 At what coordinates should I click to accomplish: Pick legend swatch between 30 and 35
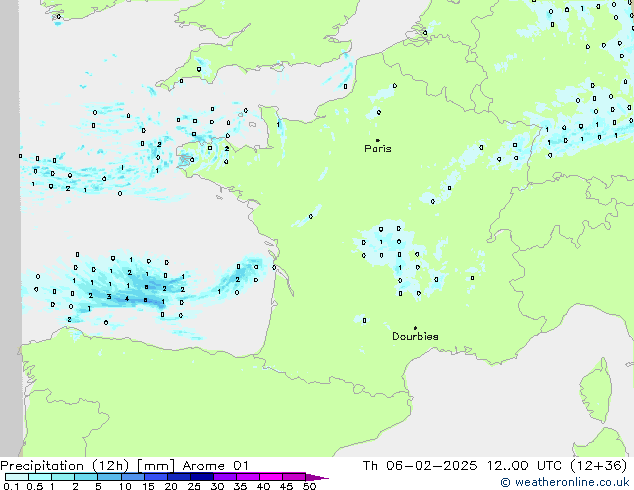(224, 477)
